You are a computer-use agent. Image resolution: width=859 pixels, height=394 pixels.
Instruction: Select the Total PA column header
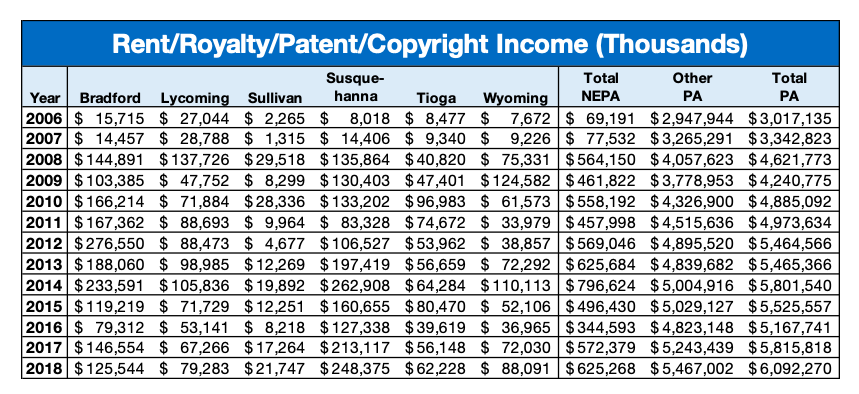789,88
